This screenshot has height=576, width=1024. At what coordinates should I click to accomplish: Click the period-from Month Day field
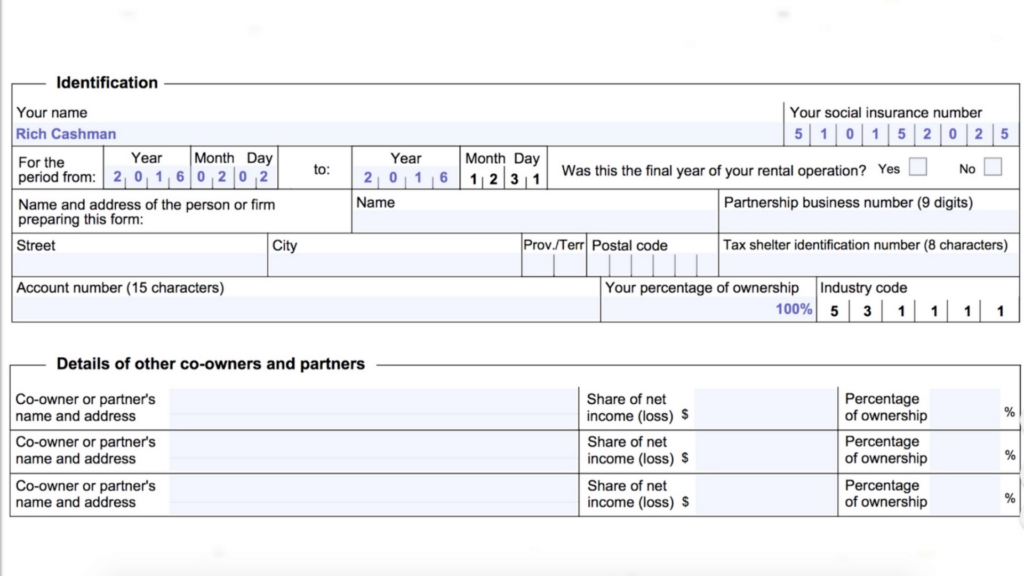(232, 178)
